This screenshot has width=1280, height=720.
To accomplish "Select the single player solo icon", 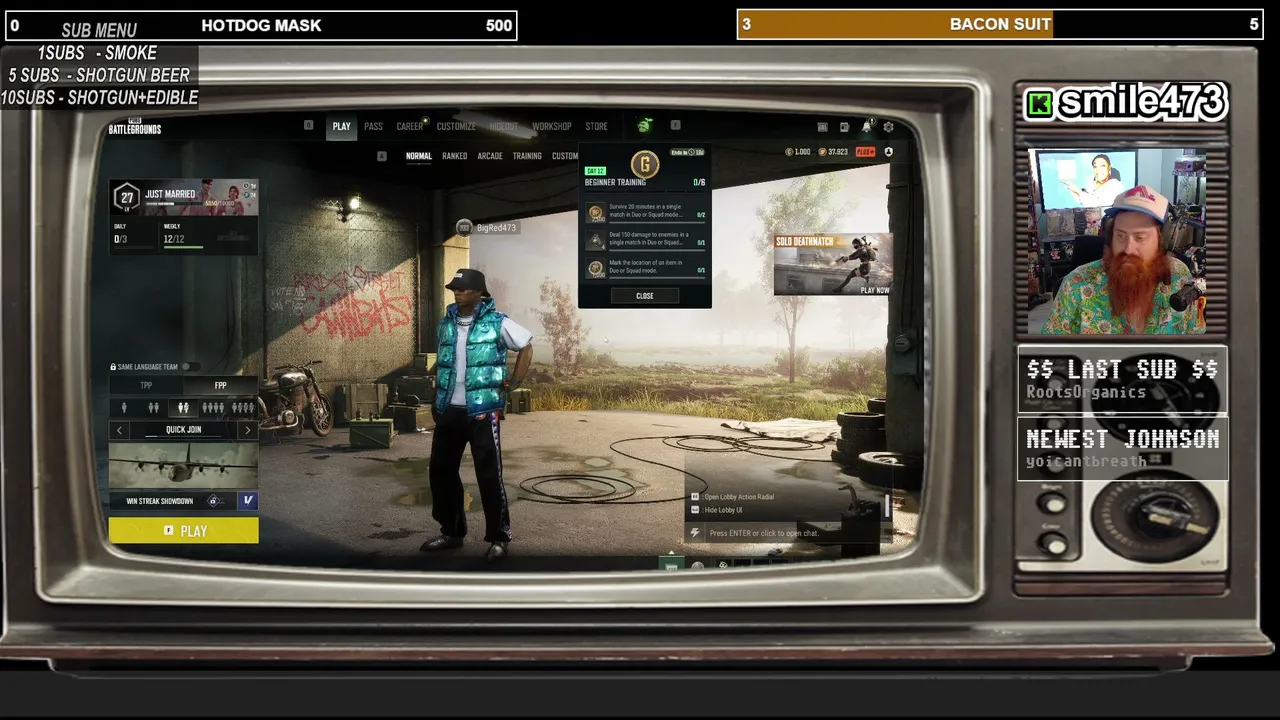I will 124,408.
